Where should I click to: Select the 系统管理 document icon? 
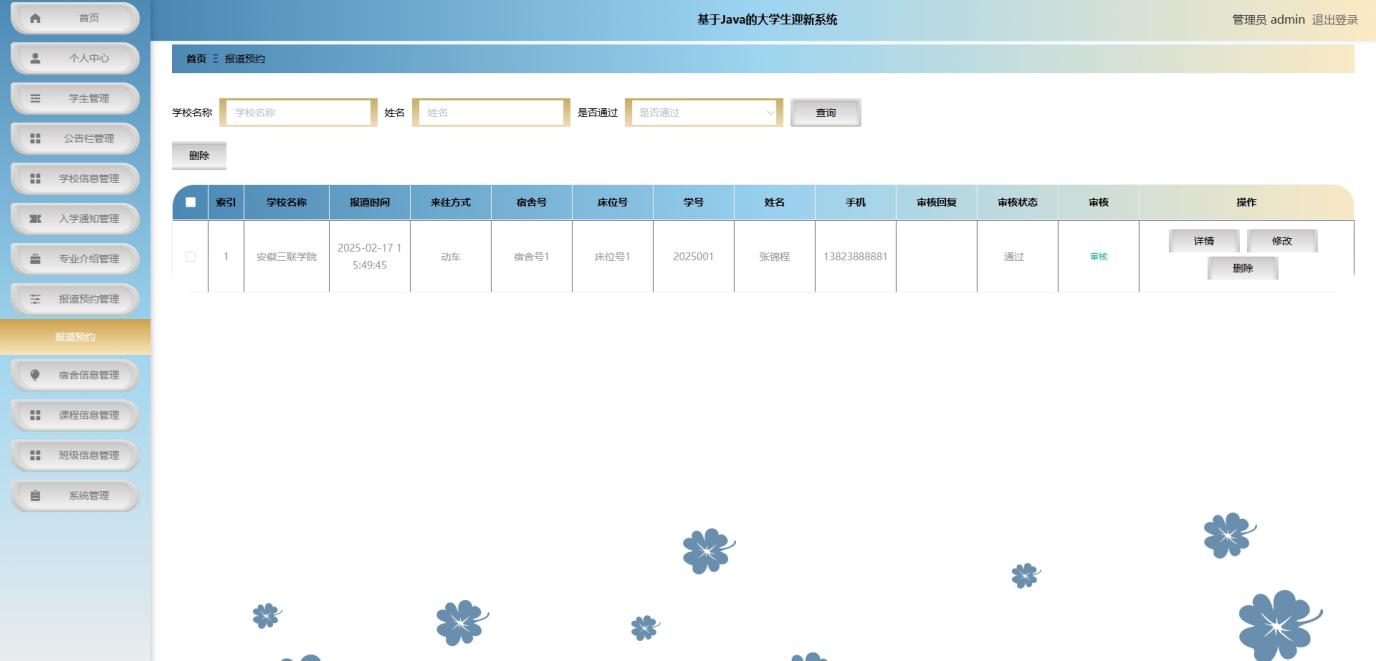35,495
